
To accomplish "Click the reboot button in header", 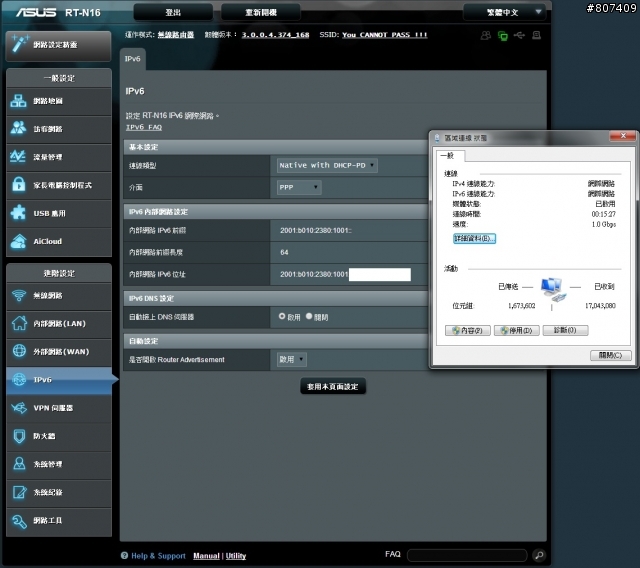I will 260,12.
